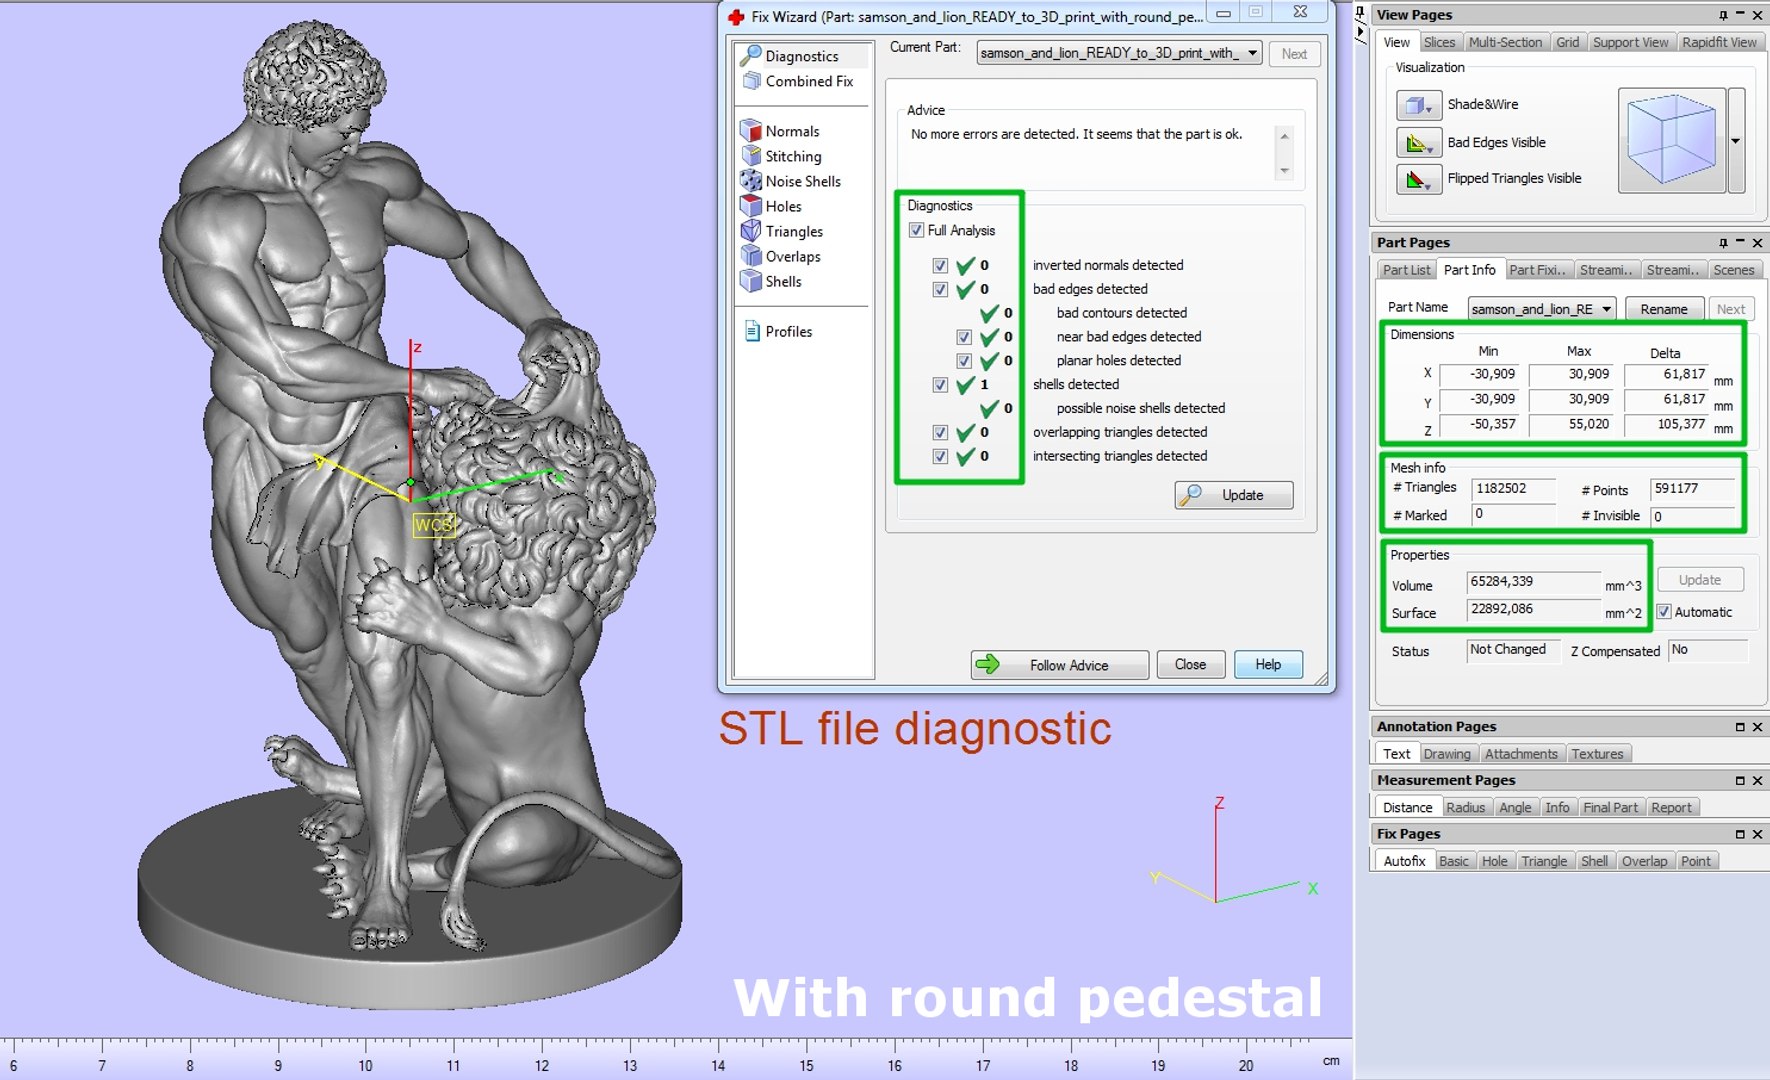
Task: Switch to the Part List tab
Action: 1406,270
